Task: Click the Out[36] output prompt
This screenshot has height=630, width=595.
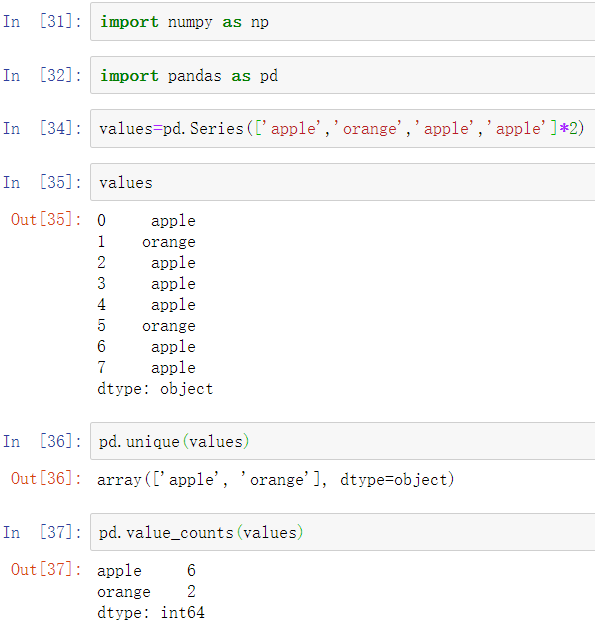Action: pos(46,479)
